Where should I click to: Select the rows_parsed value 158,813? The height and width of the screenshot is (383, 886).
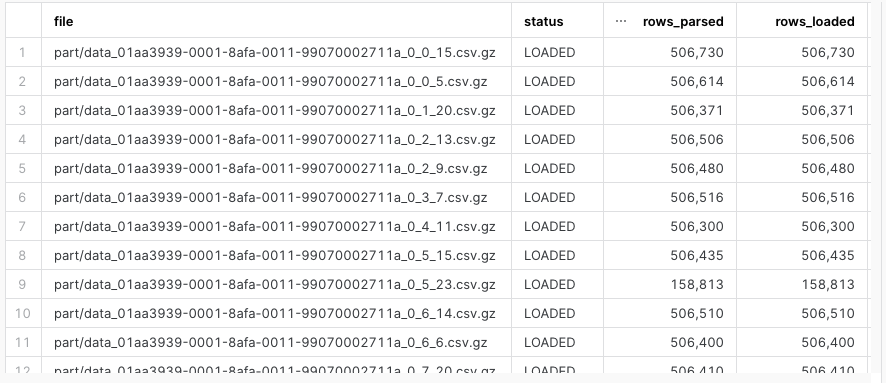click(697, 284)
